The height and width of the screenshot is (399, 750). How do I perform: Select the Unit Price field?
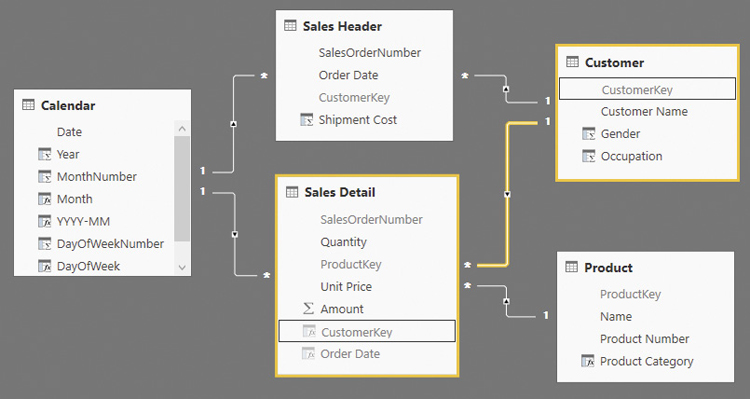[346, 287]
